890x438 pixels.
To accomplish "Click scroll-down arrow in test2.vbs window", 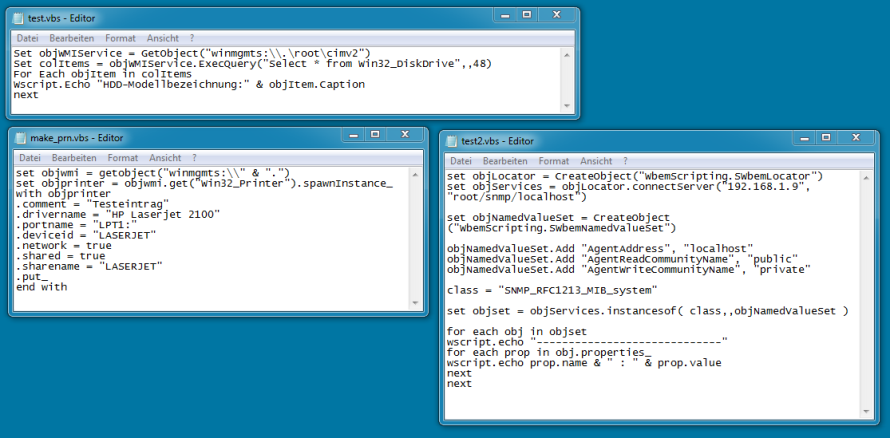I will point(866,412).
